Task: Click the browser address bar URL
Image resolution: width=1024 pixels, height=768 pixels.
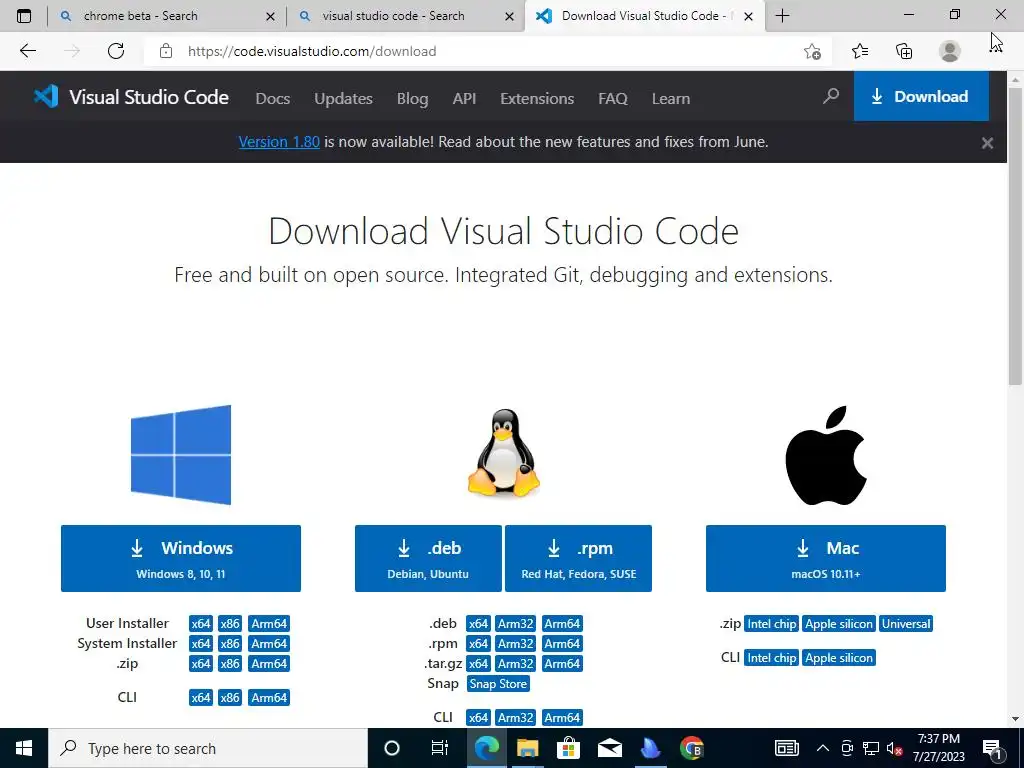Action: click(312, 51)
